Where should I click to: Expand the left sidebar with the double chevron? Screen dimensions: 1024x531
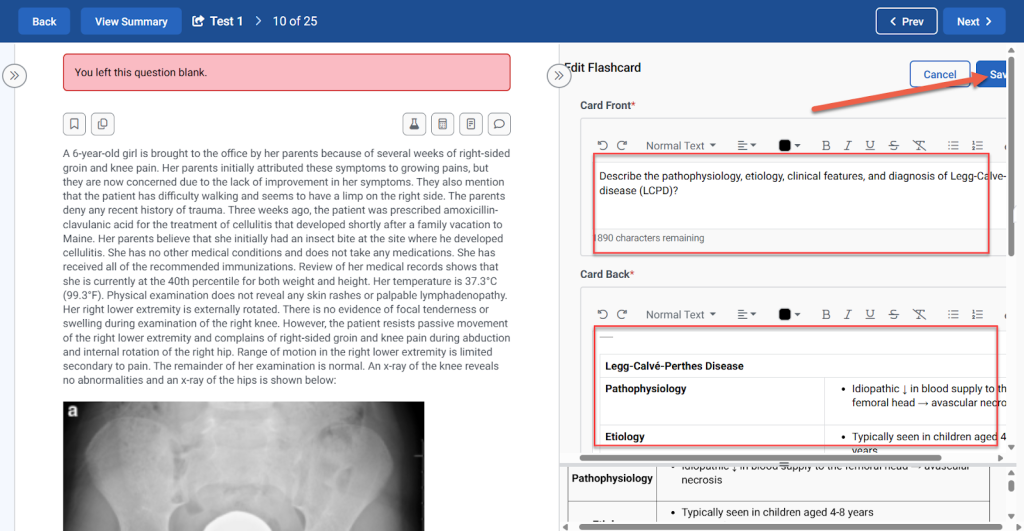(14, 75)
